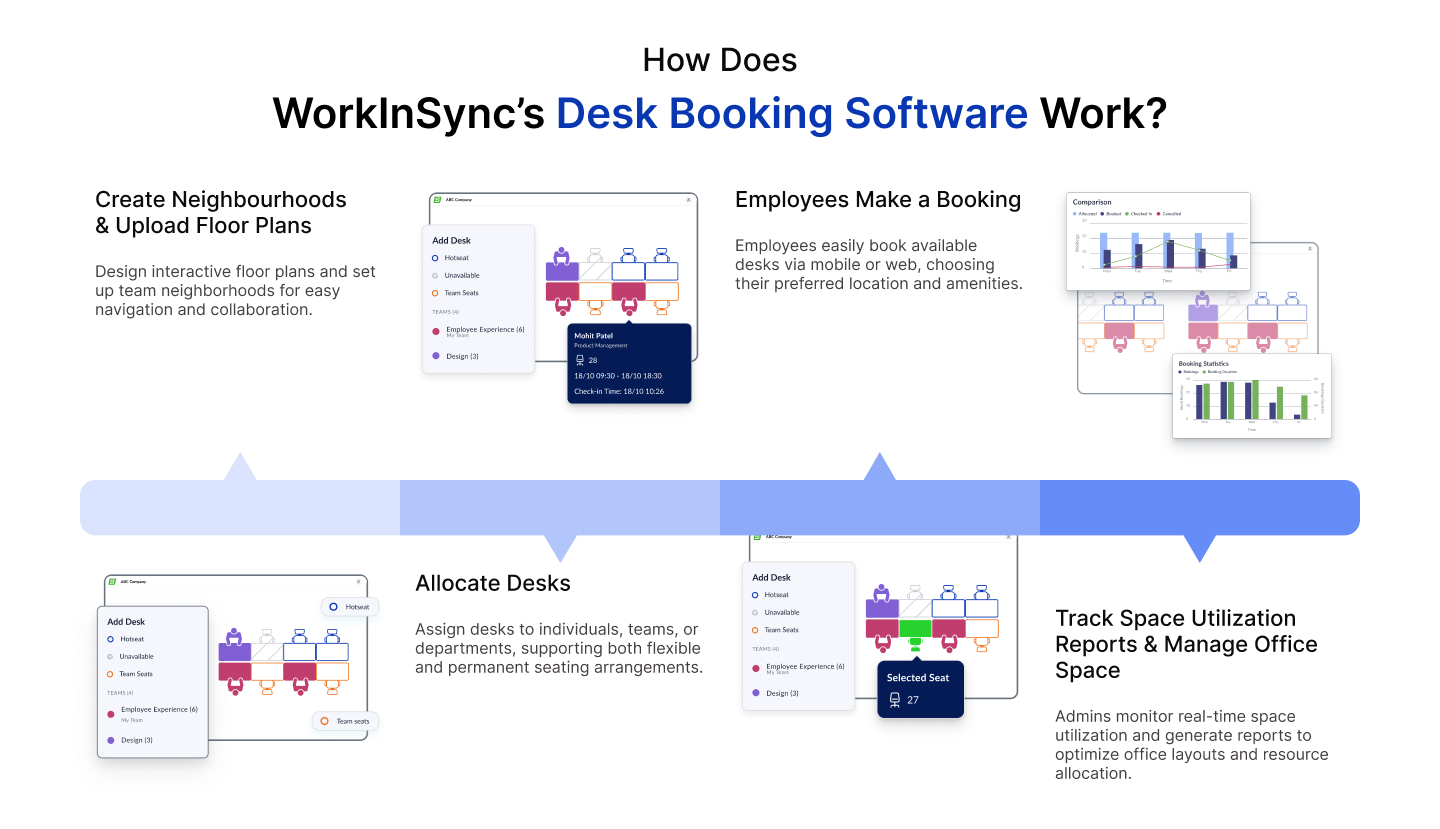Click the Check-in Time: 18/10 10:26 line
This screenshot has height=829, width=1440.
pyautogui.click(x=619, y=391)
